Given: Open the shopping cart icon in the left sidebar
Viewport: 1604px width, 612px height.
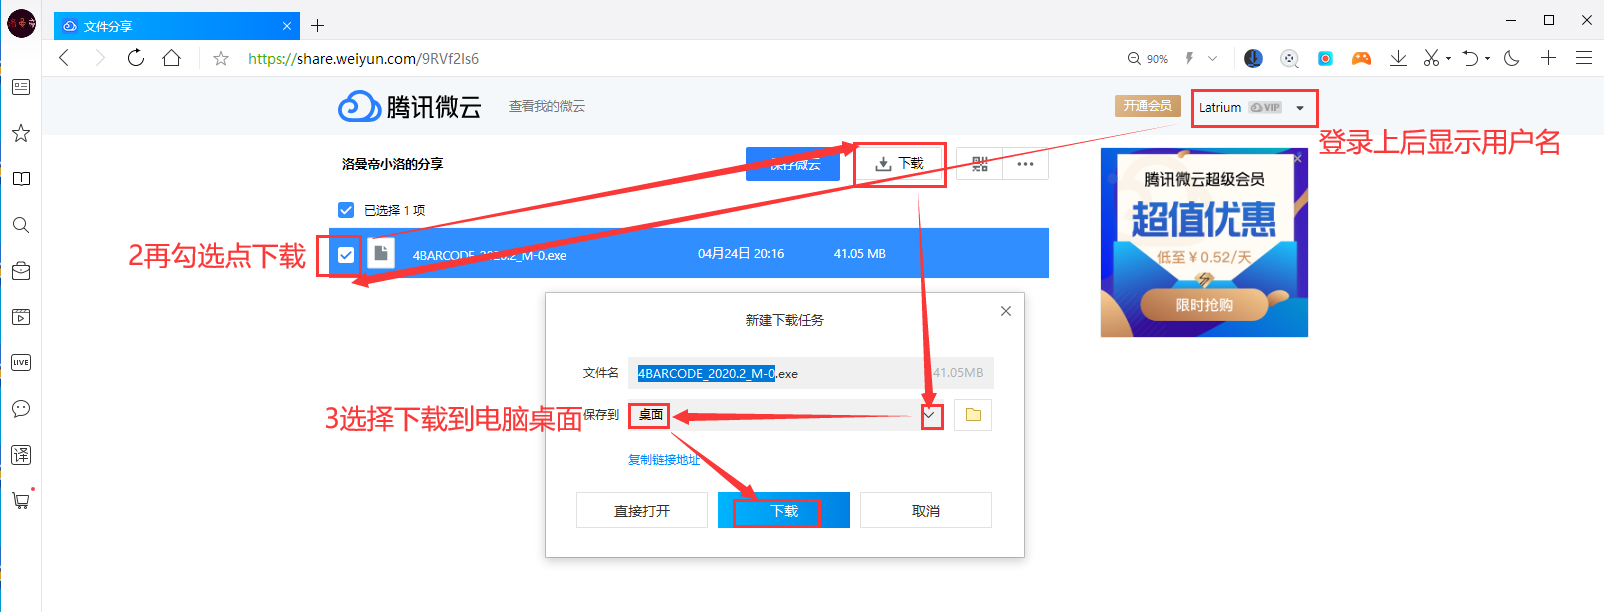Looking at the screenshot, I should coord(21,500).
